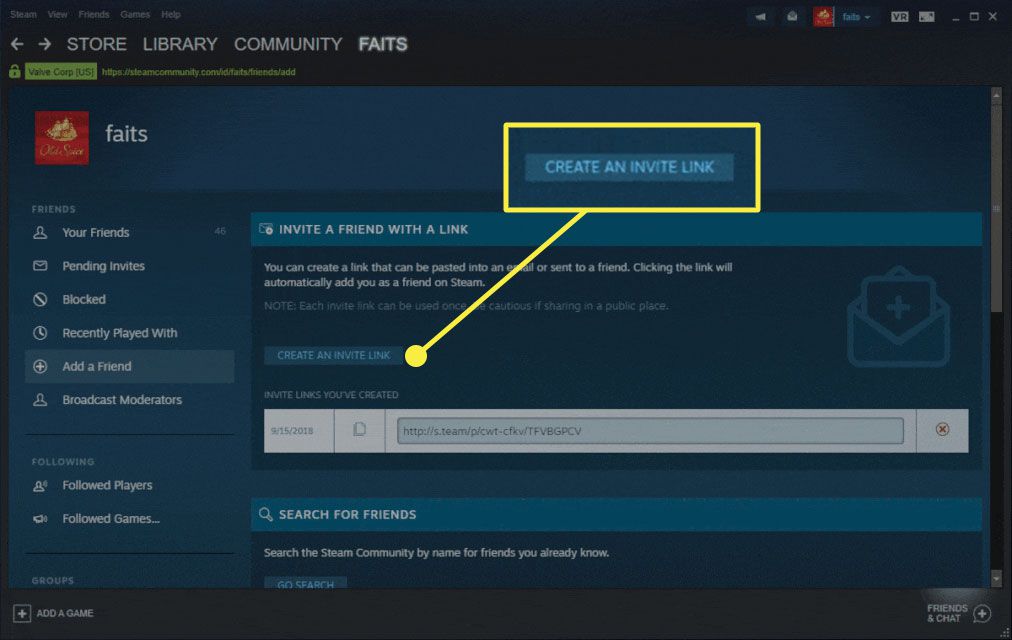Go back with the left arrow

(x=17, y=44)
